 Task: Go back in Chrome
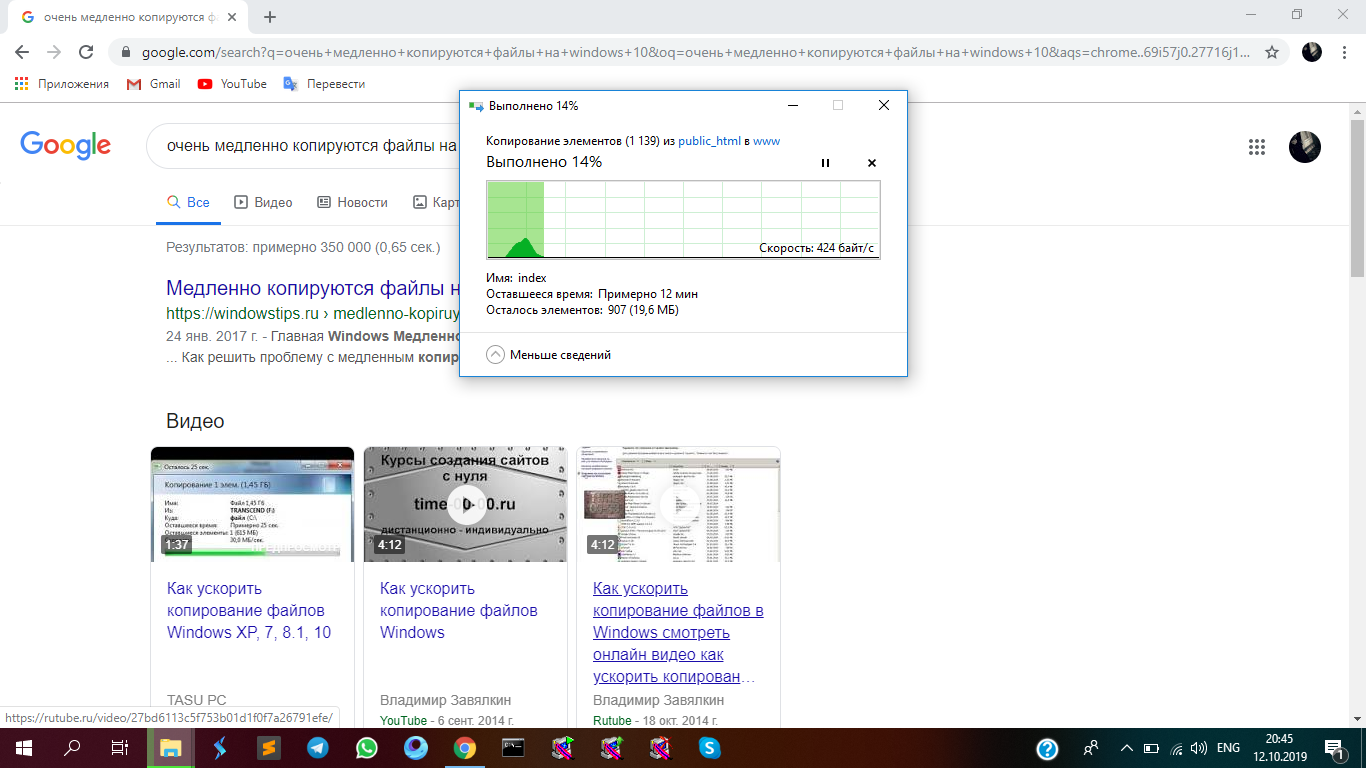pos(22,52)
